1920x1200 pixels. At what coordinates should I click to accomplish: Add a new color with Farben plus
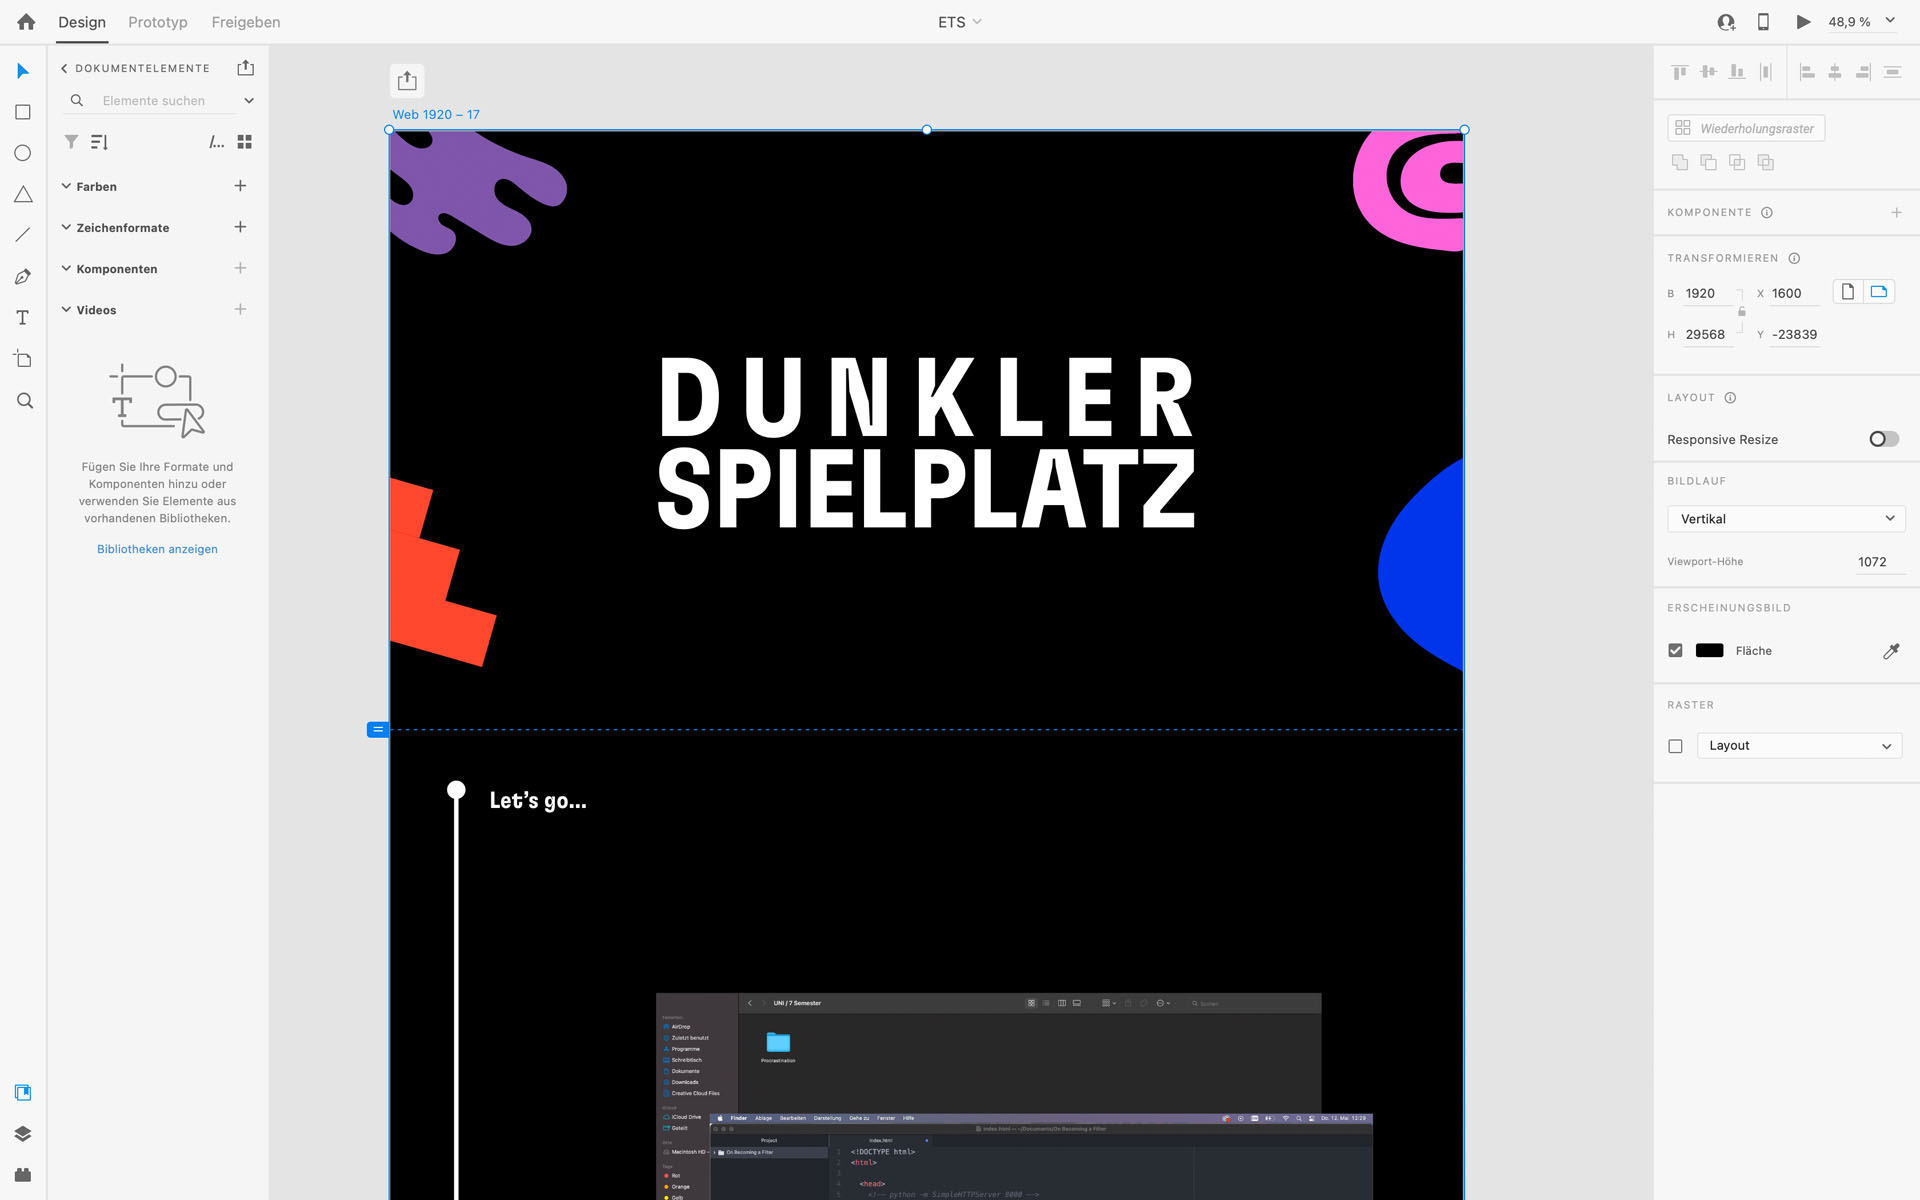tap(240, 186)
